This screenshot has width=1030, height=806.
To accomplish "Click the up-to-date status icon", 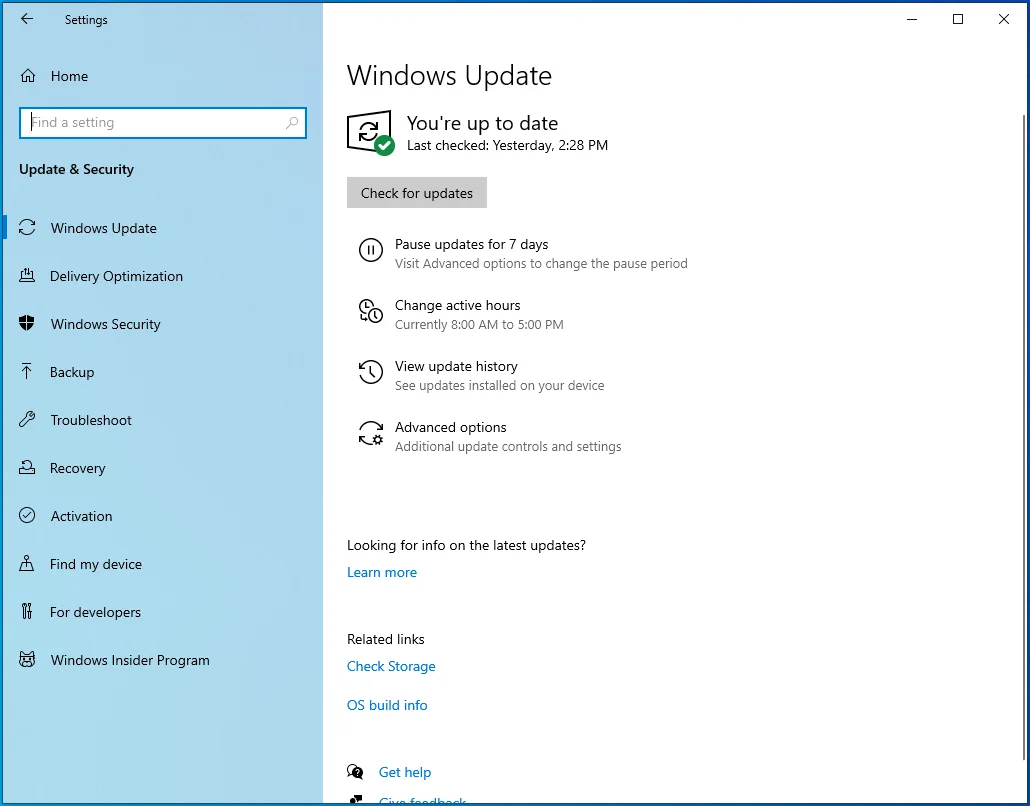I will click(370, 133).
